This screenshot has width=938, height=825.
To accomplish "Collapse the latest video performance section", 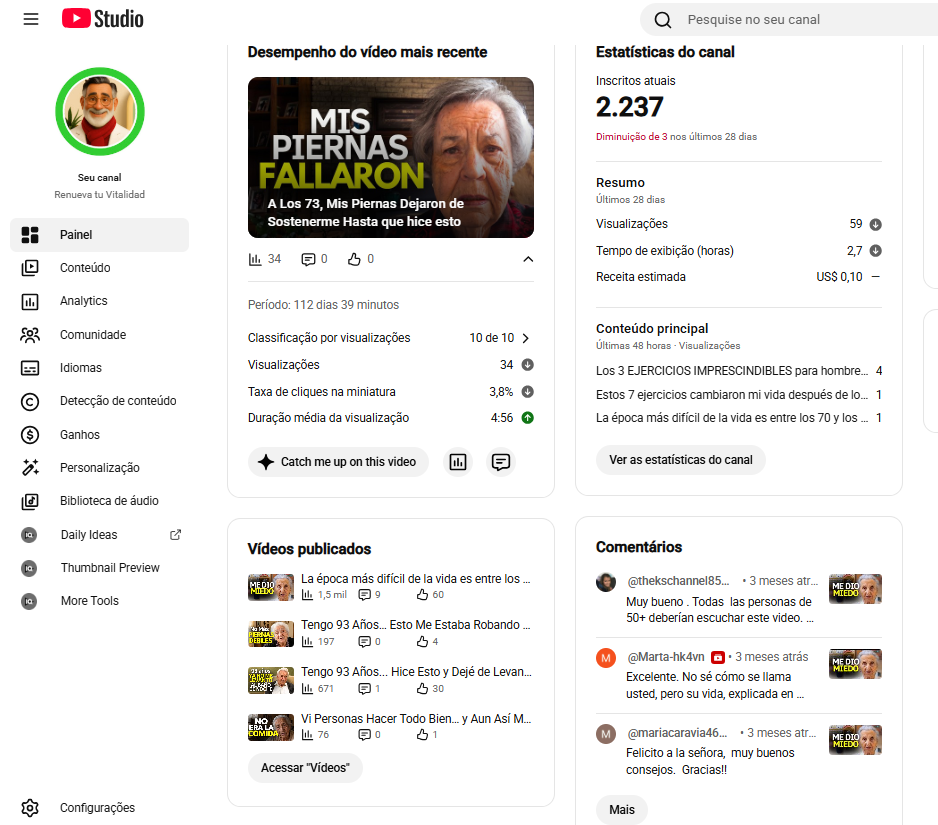I will [x=528, y=259].
